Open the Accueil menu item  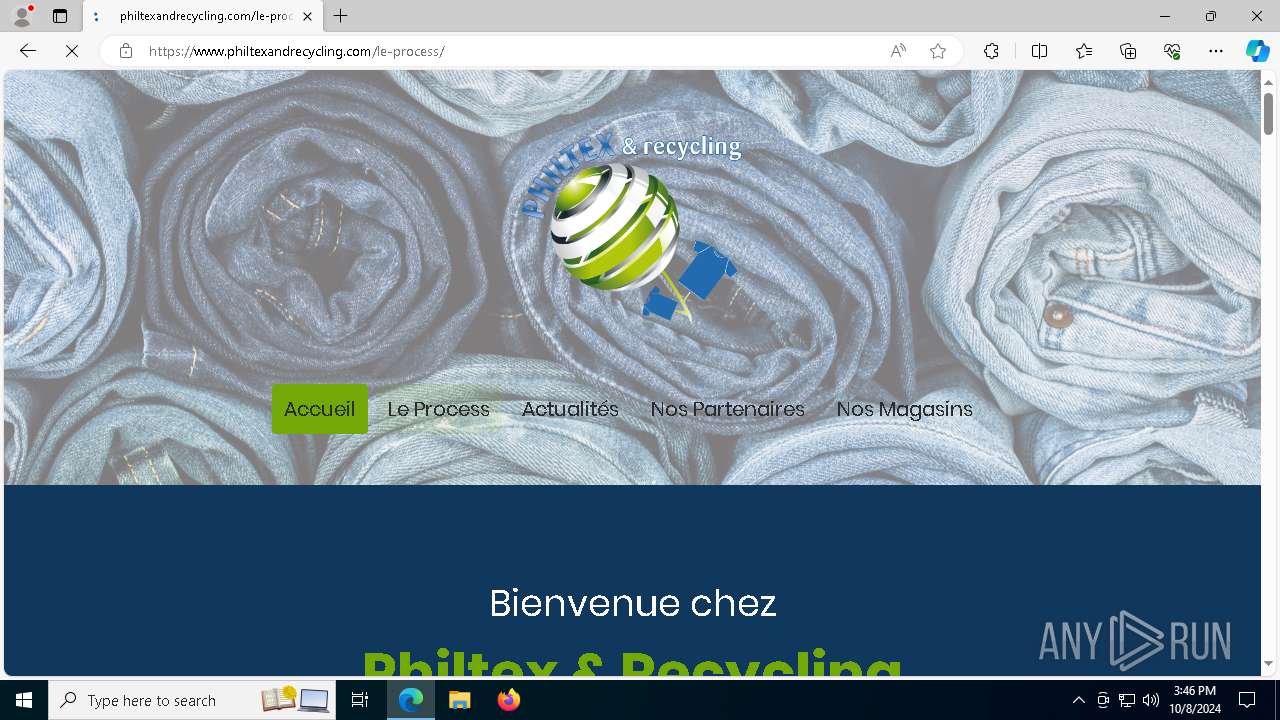pyautogui.click(x=319, y=409)
